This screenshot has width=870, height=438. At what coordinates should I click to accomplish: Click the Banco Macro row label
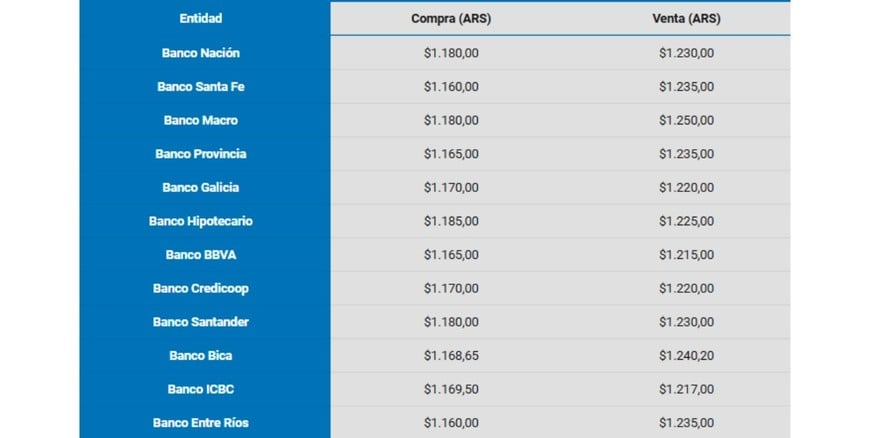click(x=201, y=120)
